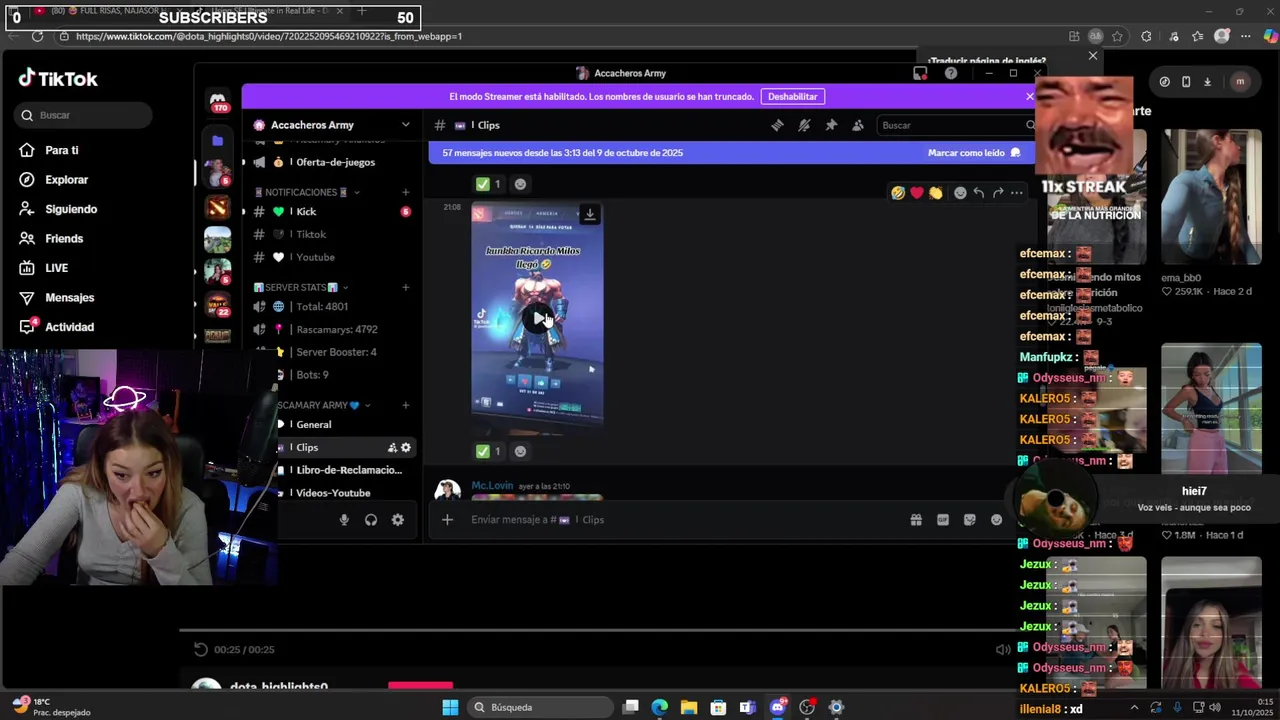React with laughing emoji on hovered message
This screenshot has height=720, width=1280.
(898, 193)
